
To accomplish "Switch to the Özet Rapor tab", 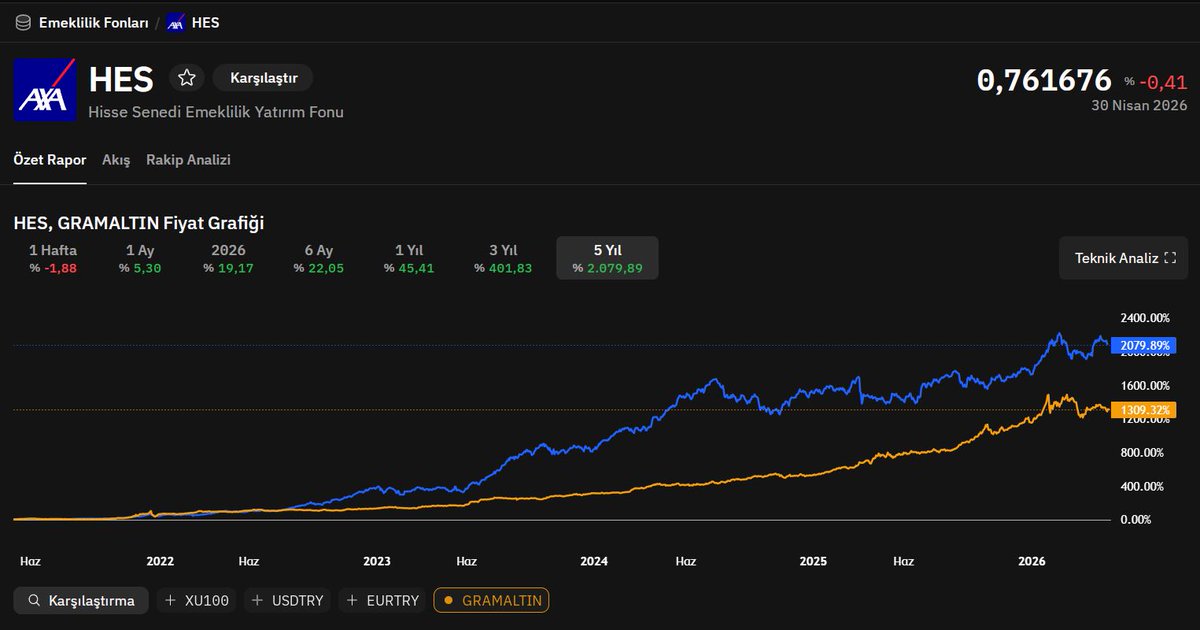I will coord(50,160).
